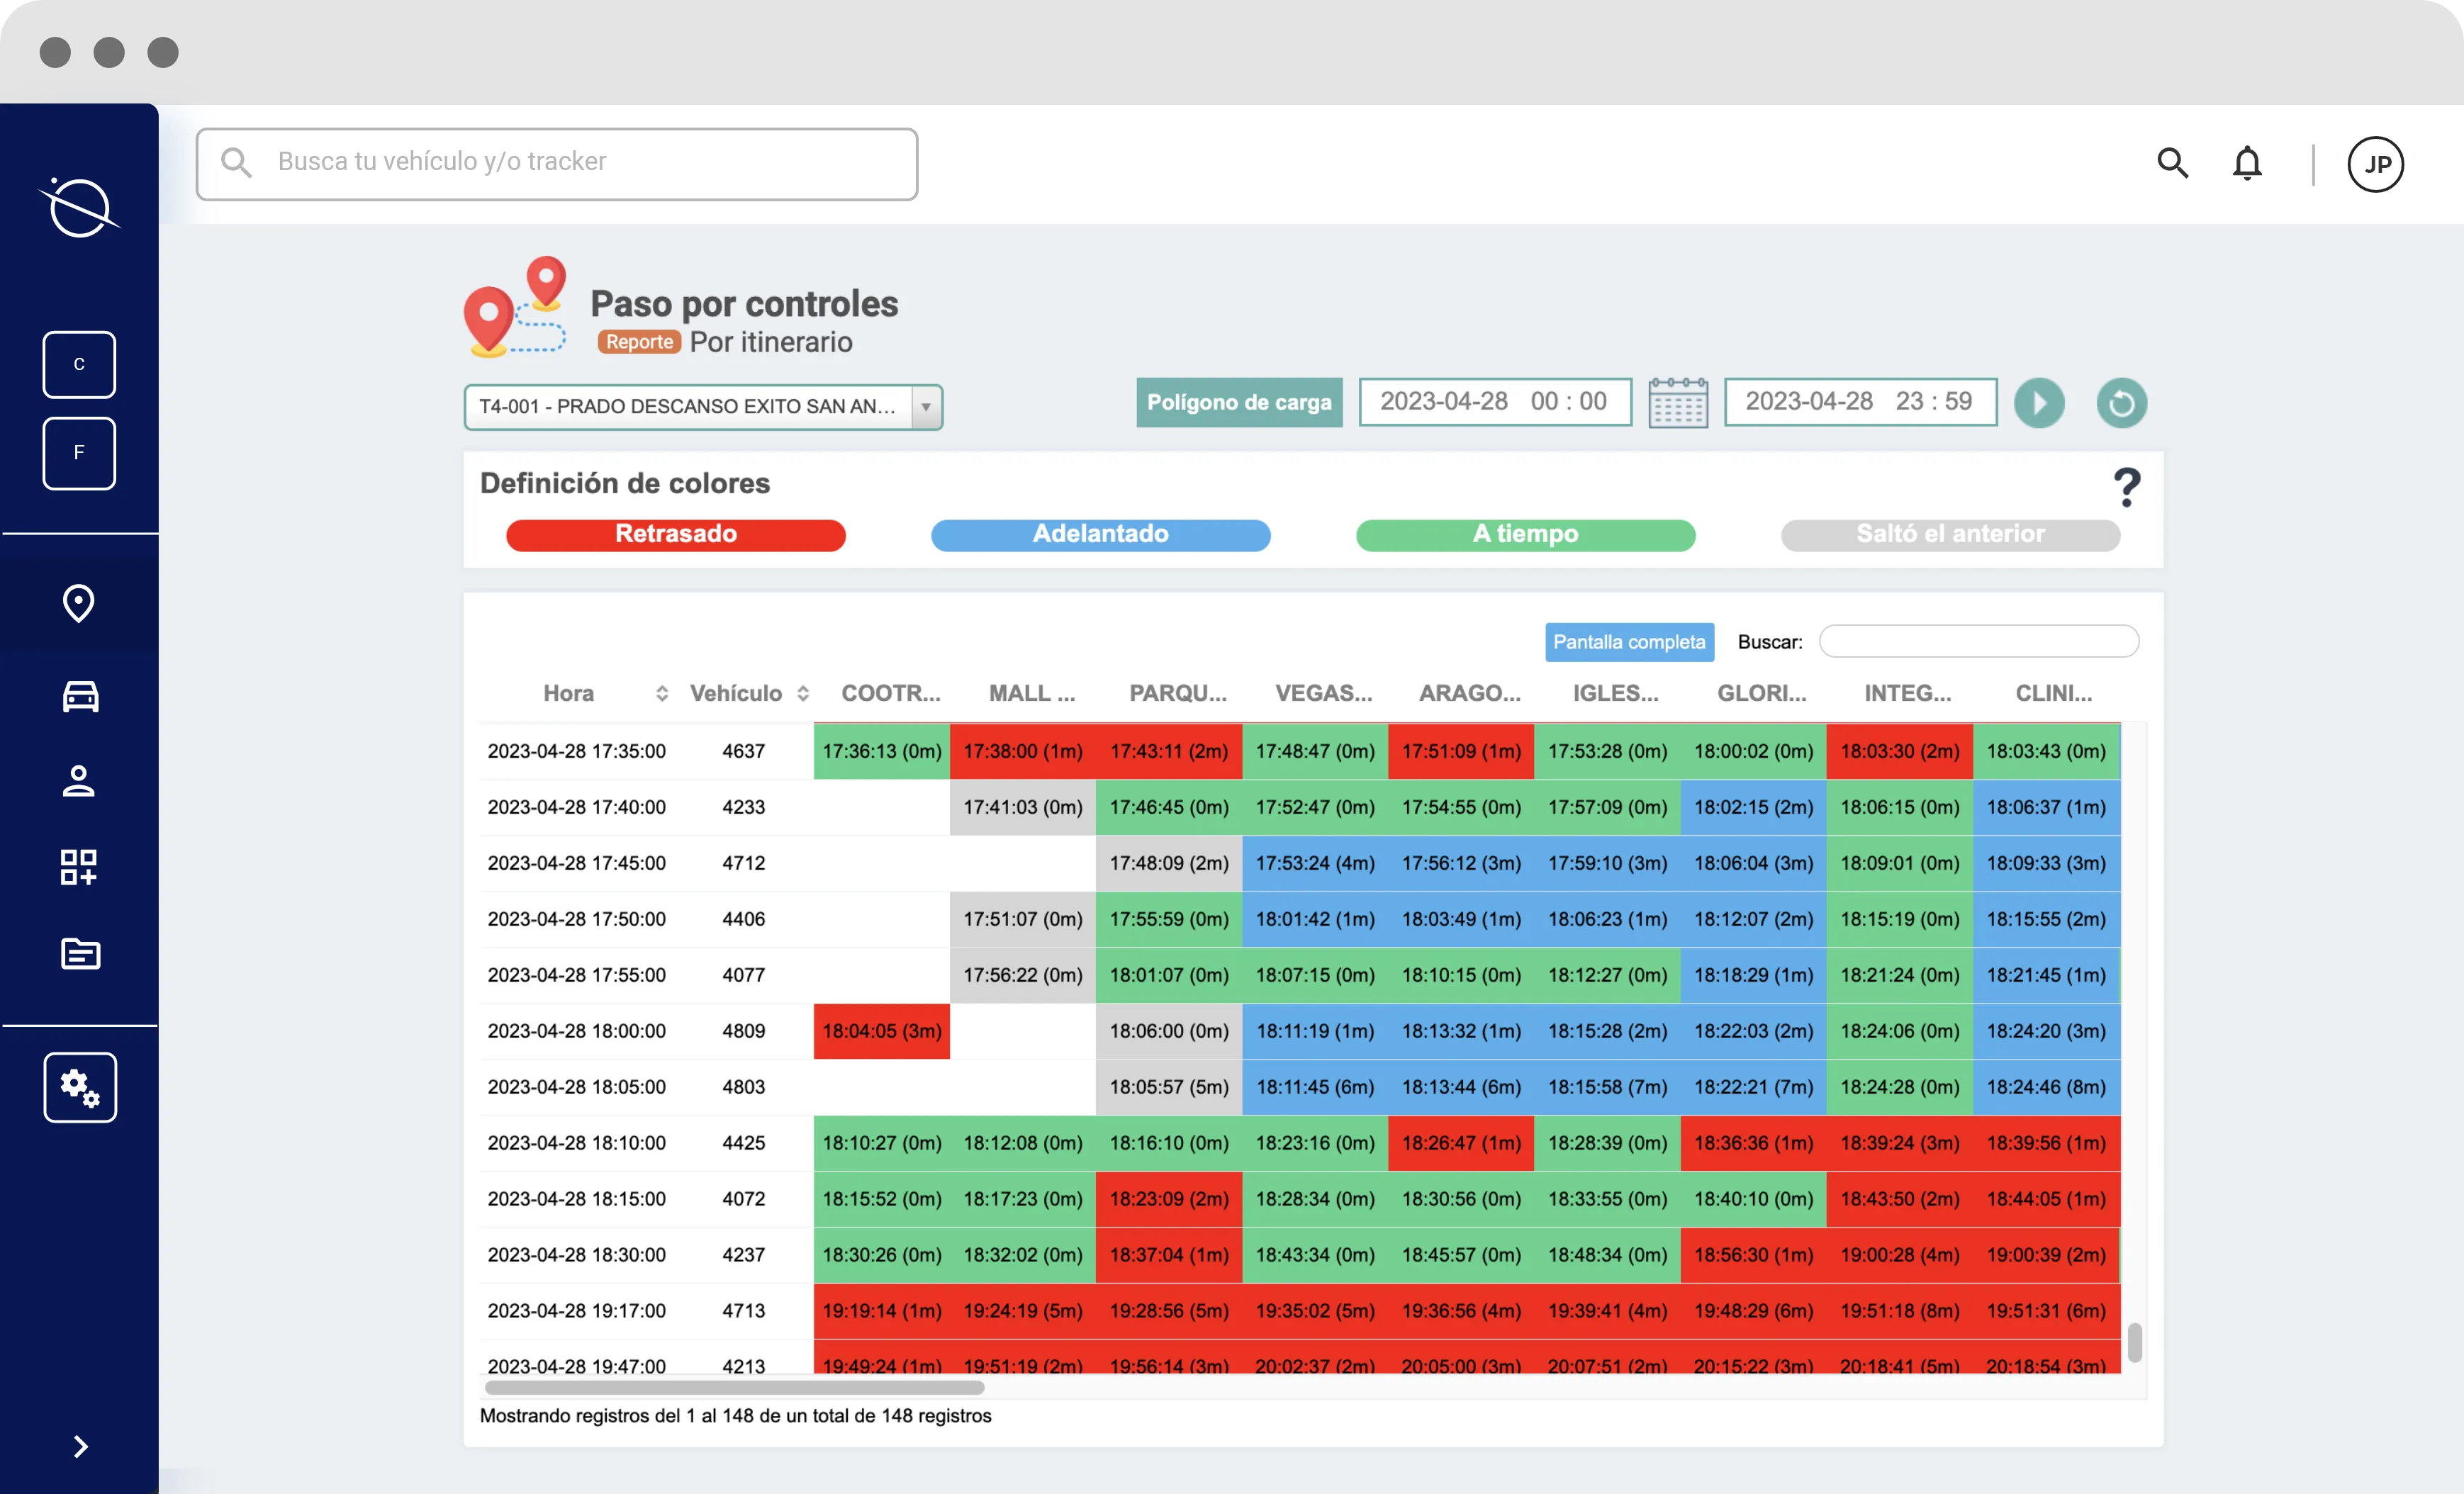Viewport: 2464px width, 1494px height.
Task: Select blue cell 17:53:24 (4m)
Action: coord(1314,863)
